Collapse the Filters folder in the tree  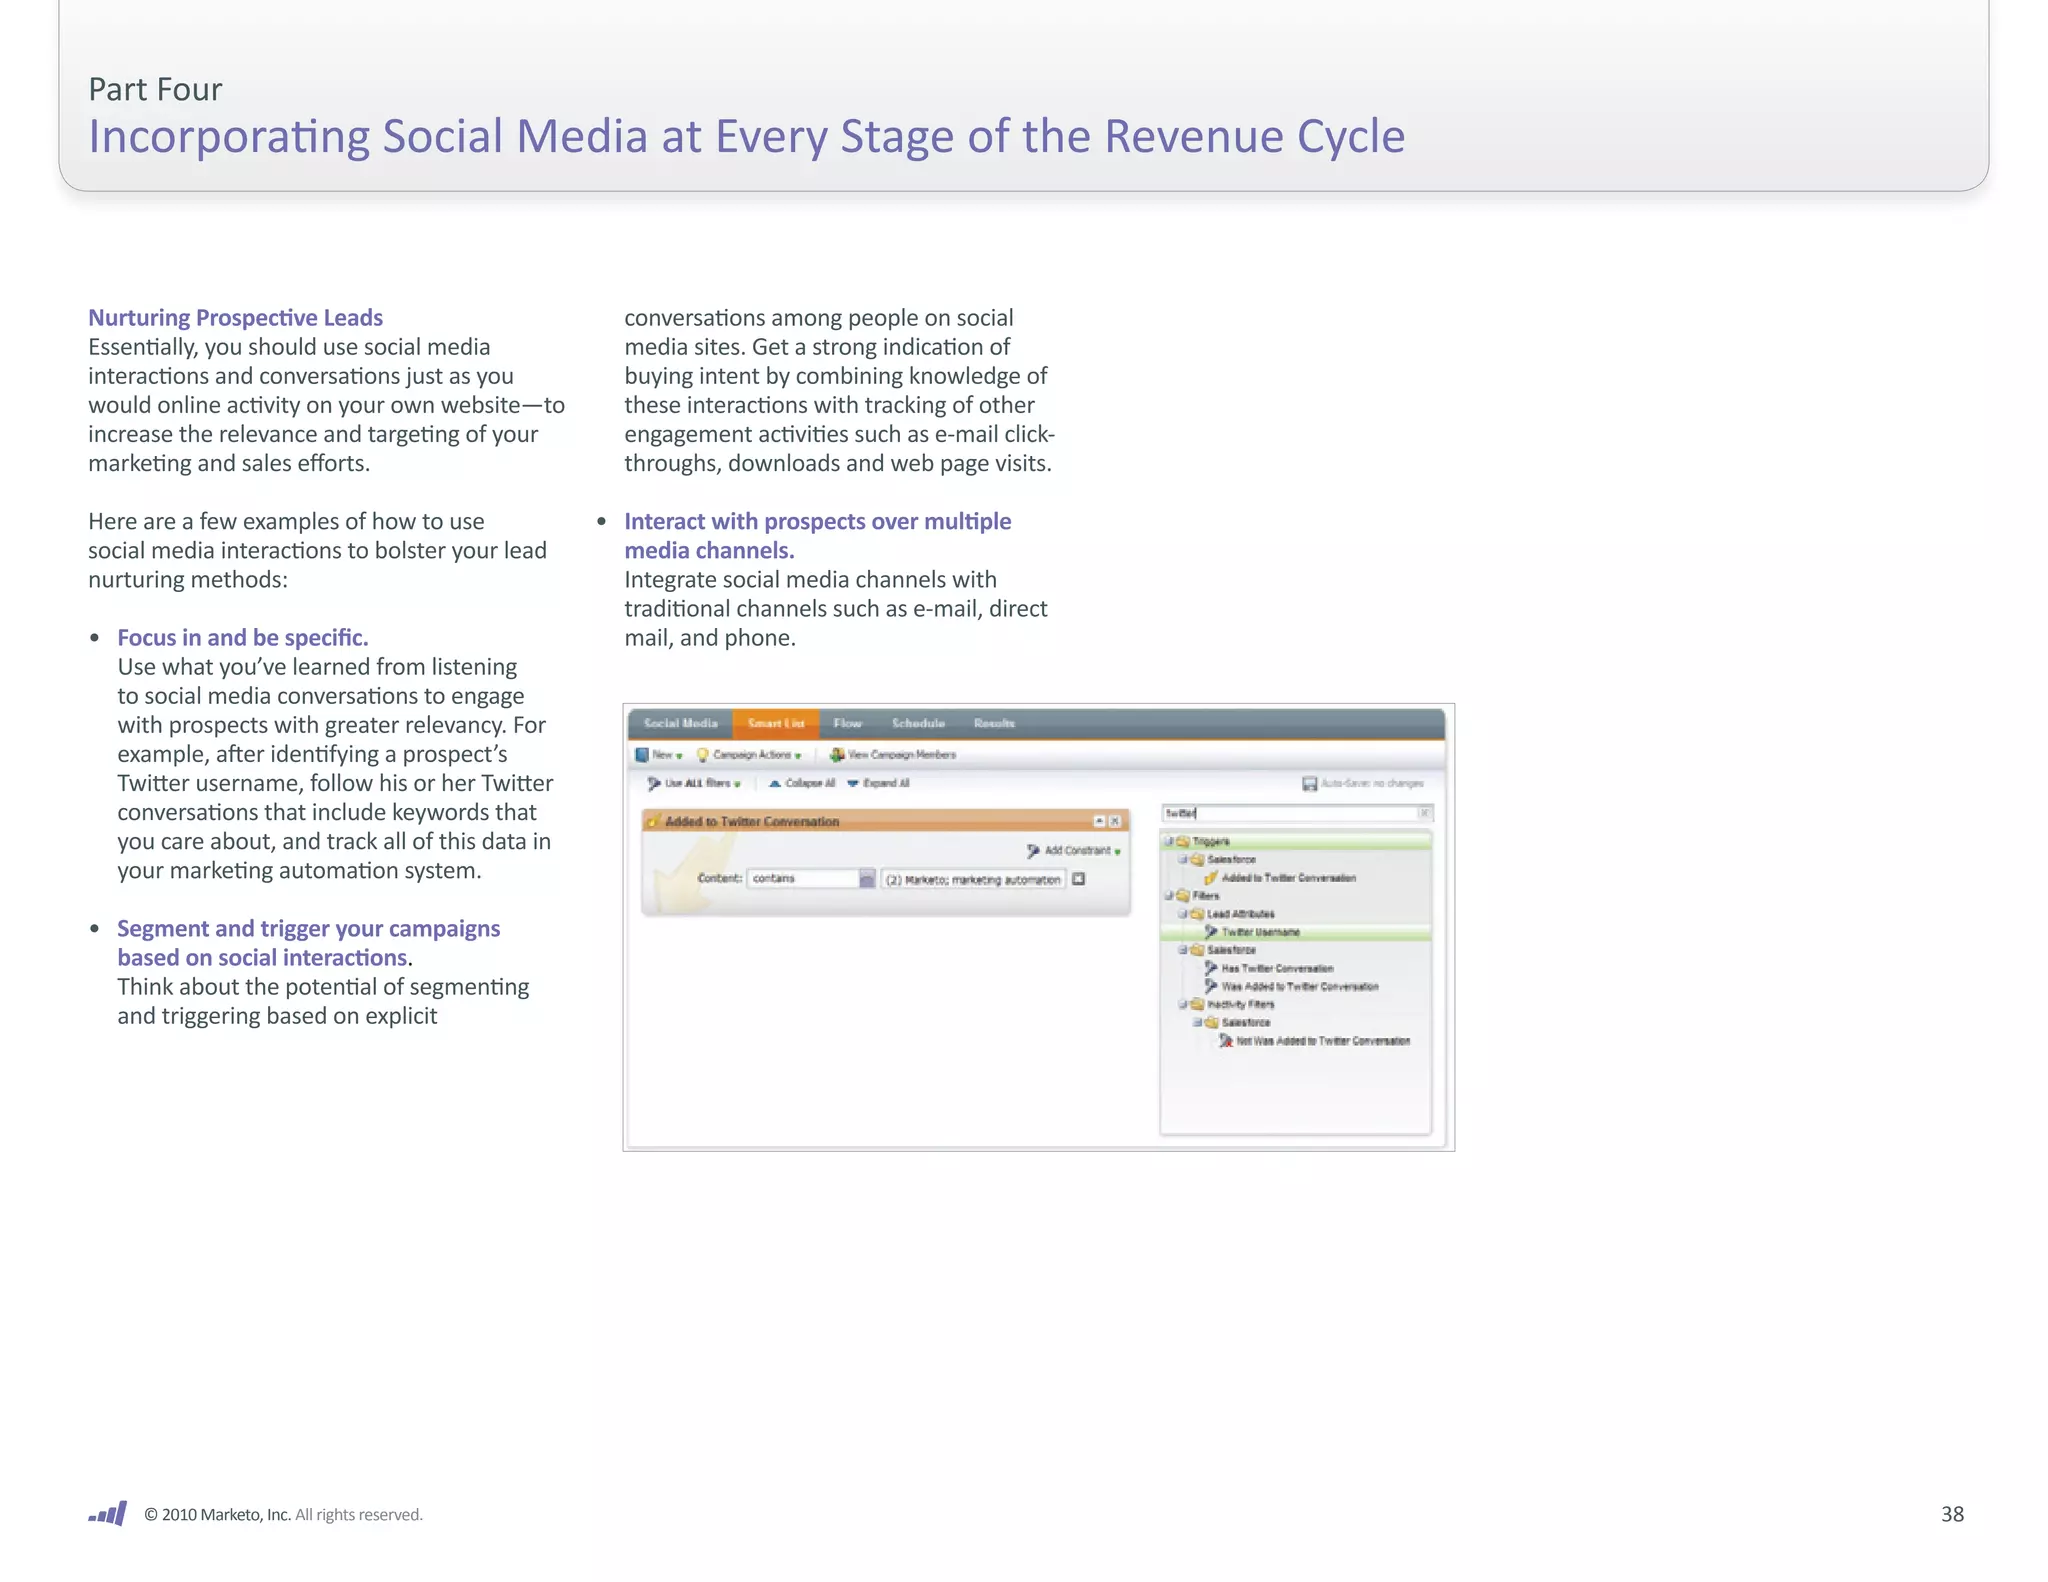[1168, 896]
